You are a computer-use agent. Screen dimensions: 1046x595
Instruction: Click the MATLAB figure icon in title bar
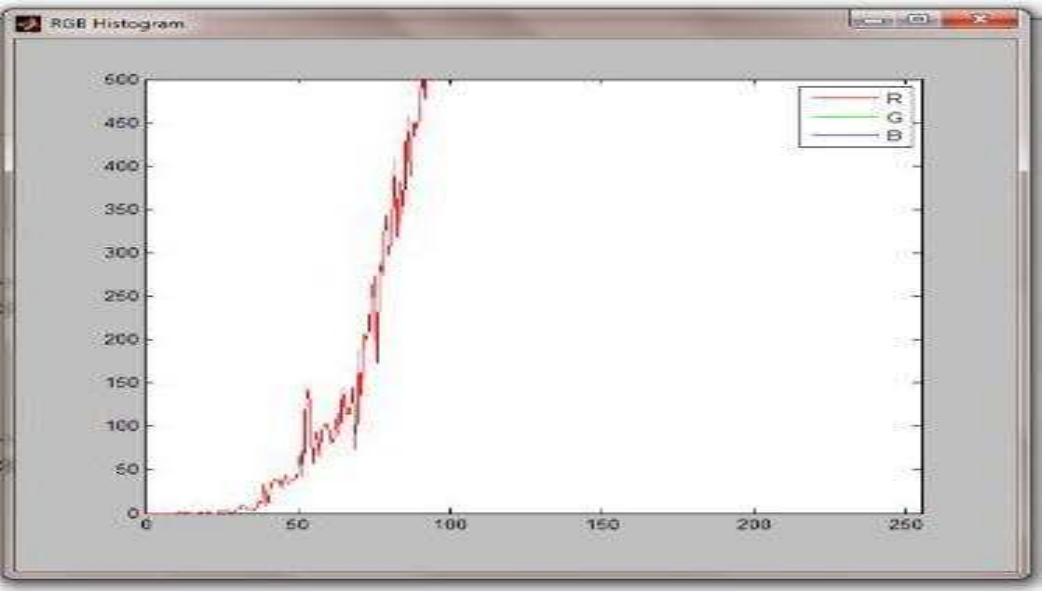[30, 23]
